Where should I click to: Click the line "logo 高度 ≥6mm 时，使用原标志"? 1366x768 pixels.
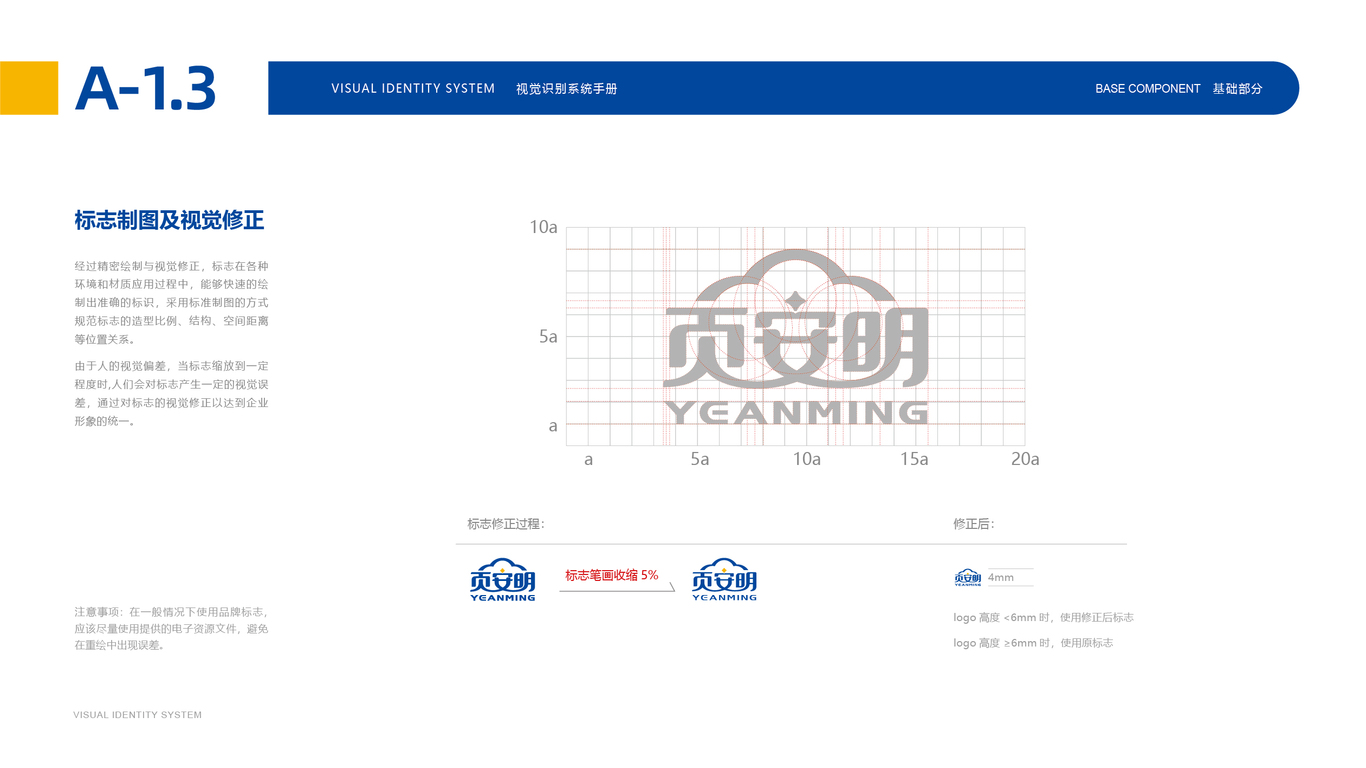click(1033, 643)
